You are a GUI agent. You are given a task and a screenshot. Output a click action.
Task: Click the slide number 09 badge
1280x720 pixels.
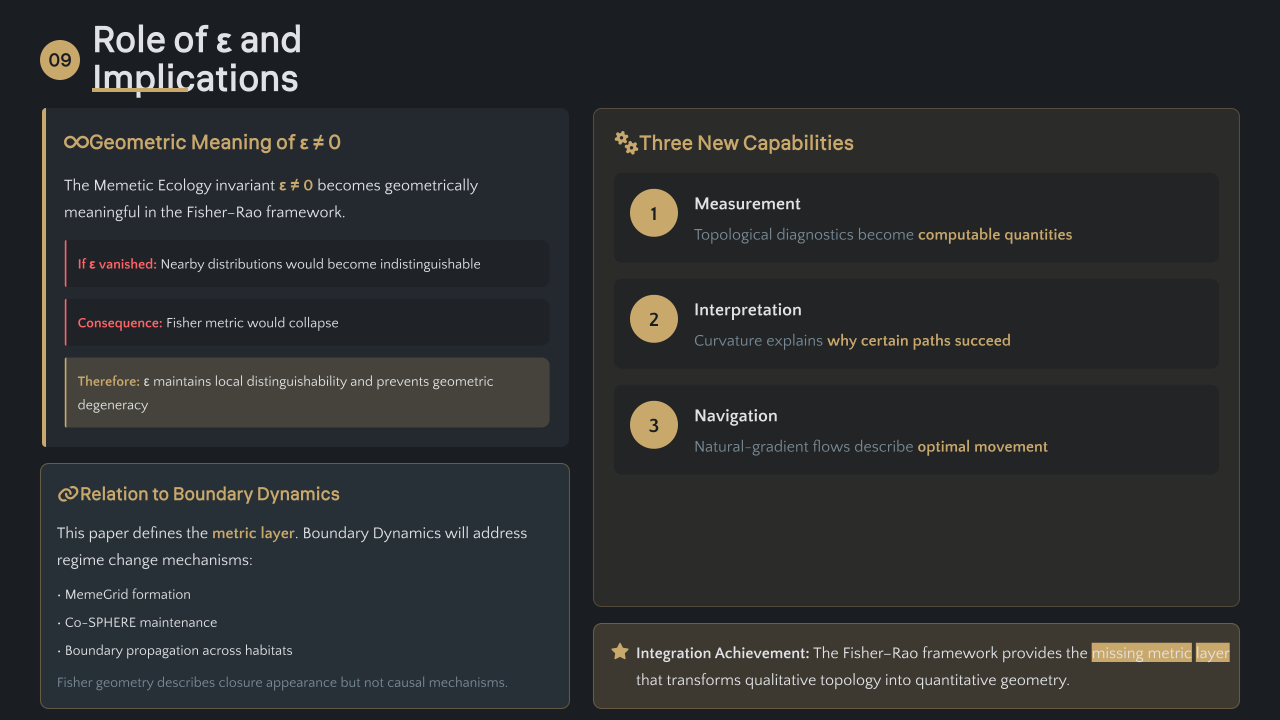coord(60,60)
